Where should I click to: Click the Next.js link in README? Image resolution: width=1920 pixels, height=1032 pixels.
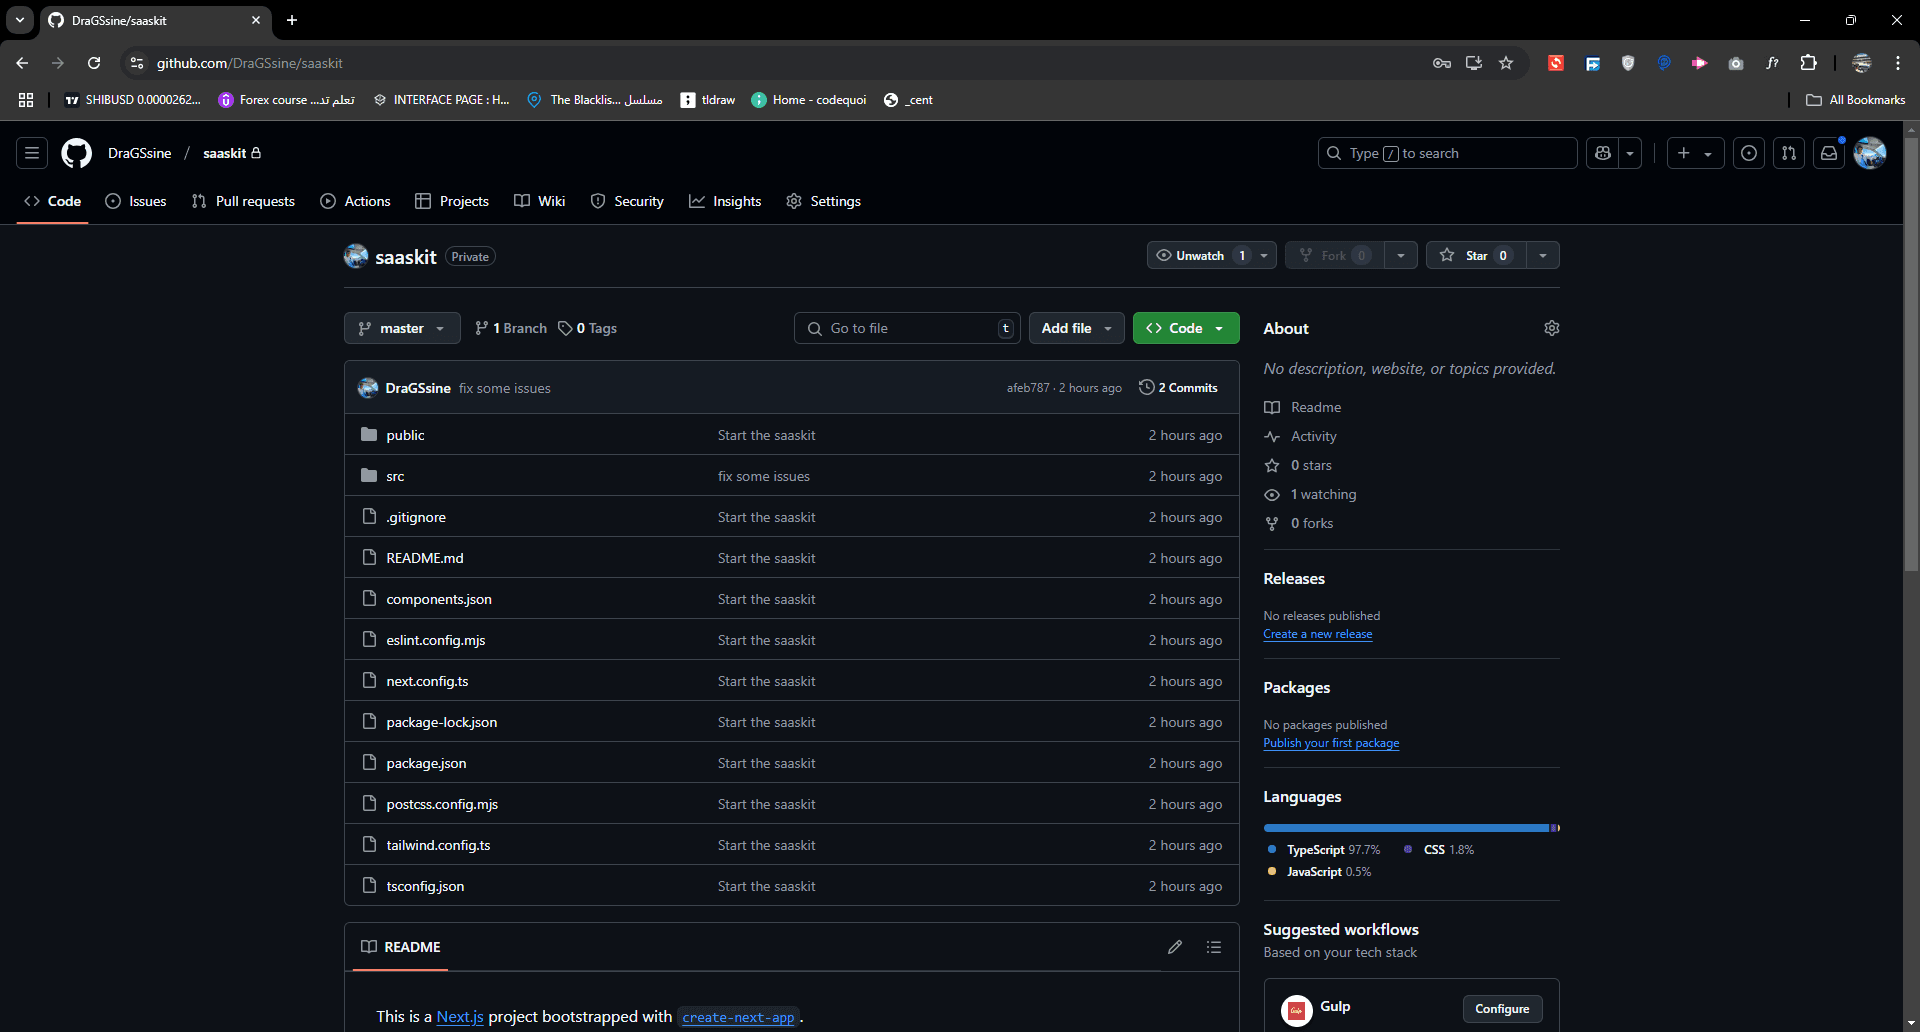pyautogui.click(x=460, y=1017)
